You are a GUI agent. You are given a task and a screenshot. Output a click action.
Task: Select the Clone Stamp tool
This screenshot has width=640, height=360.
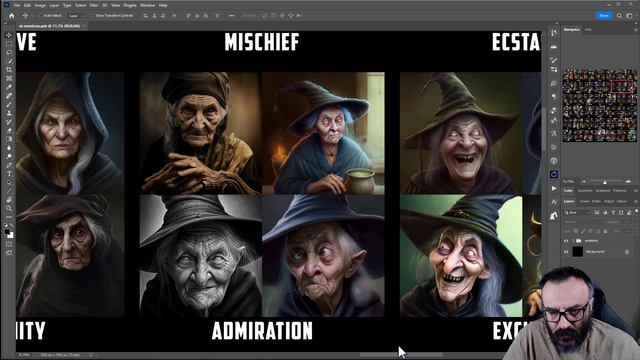(9, 113)
